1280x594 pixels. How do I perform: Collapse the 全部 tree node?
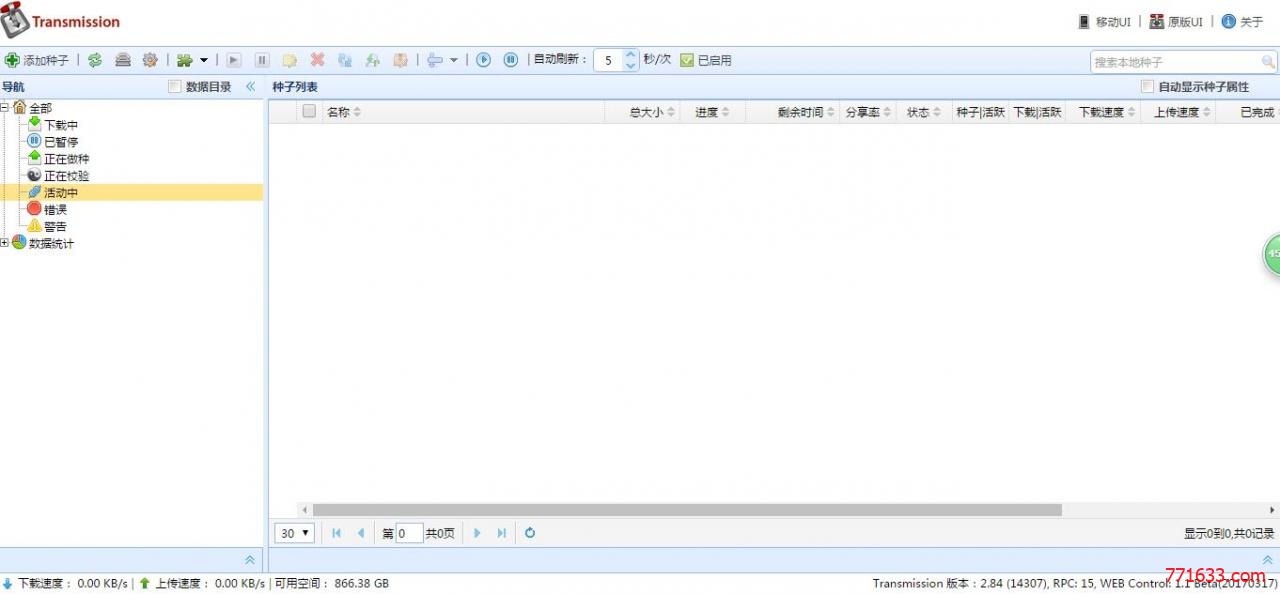coord(5,108)
